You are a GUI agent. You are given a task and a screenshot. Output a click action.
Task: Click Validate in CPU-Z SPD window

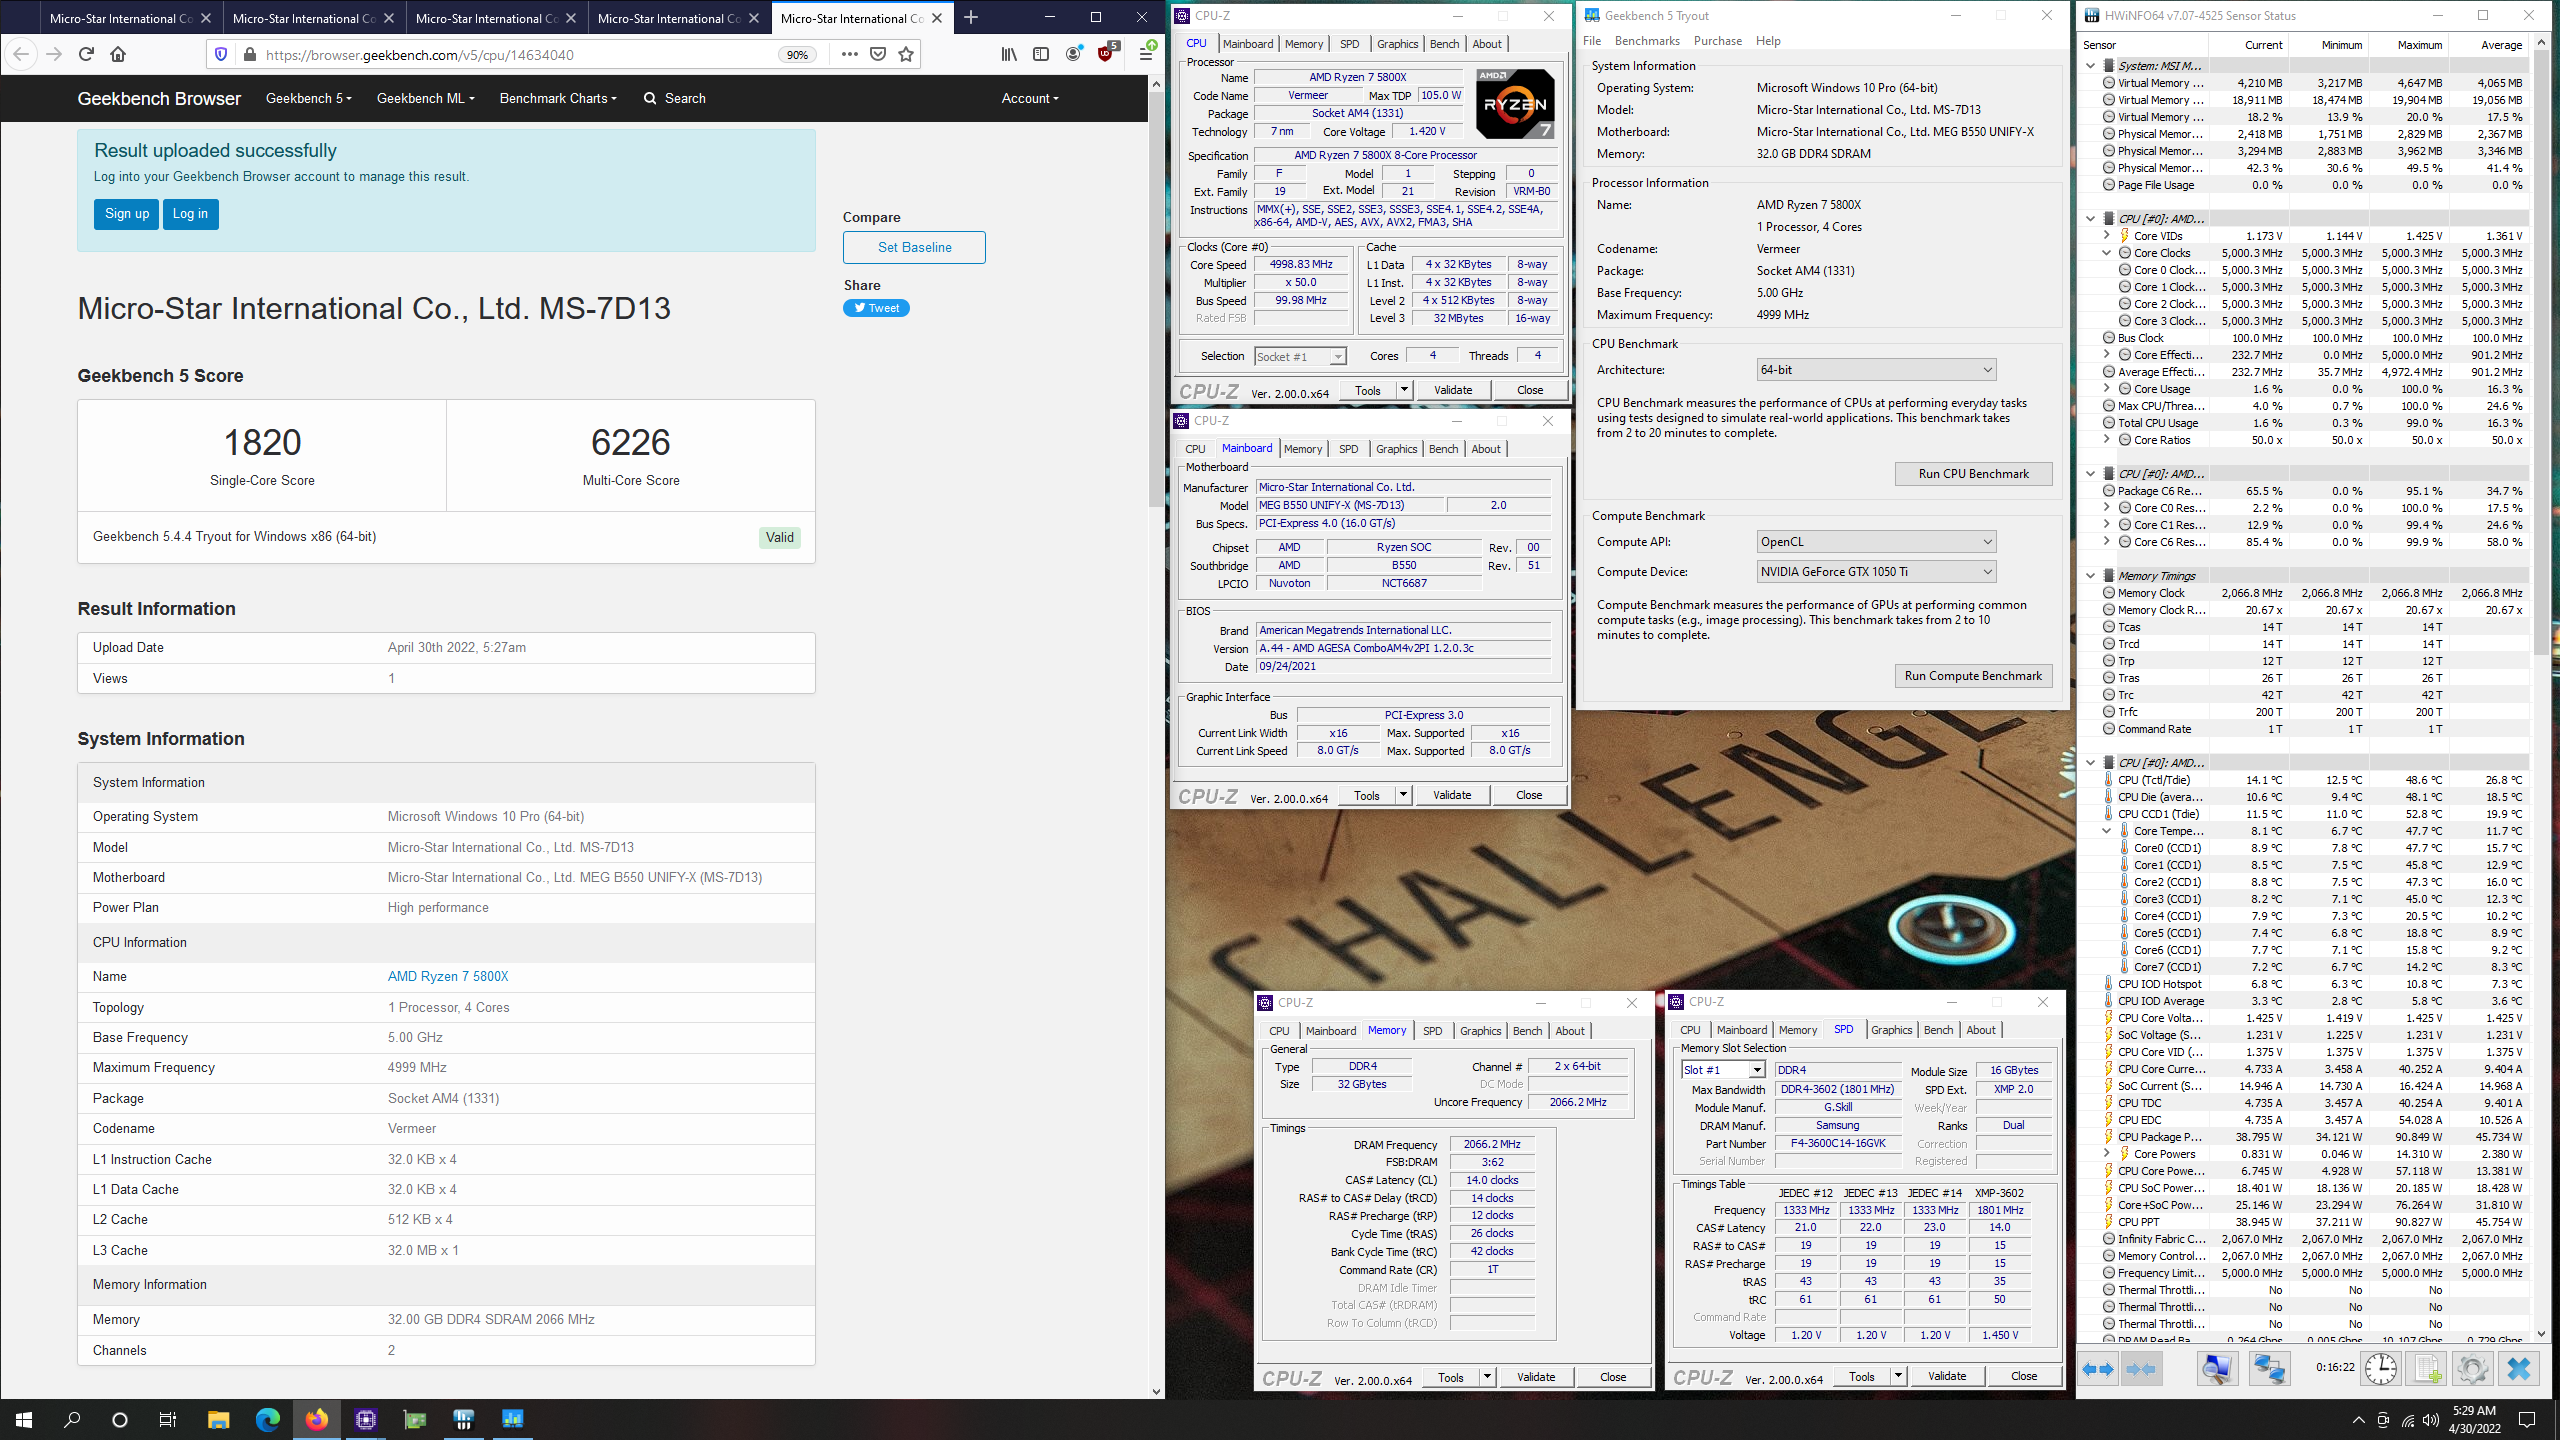tap(1946, 1376)
